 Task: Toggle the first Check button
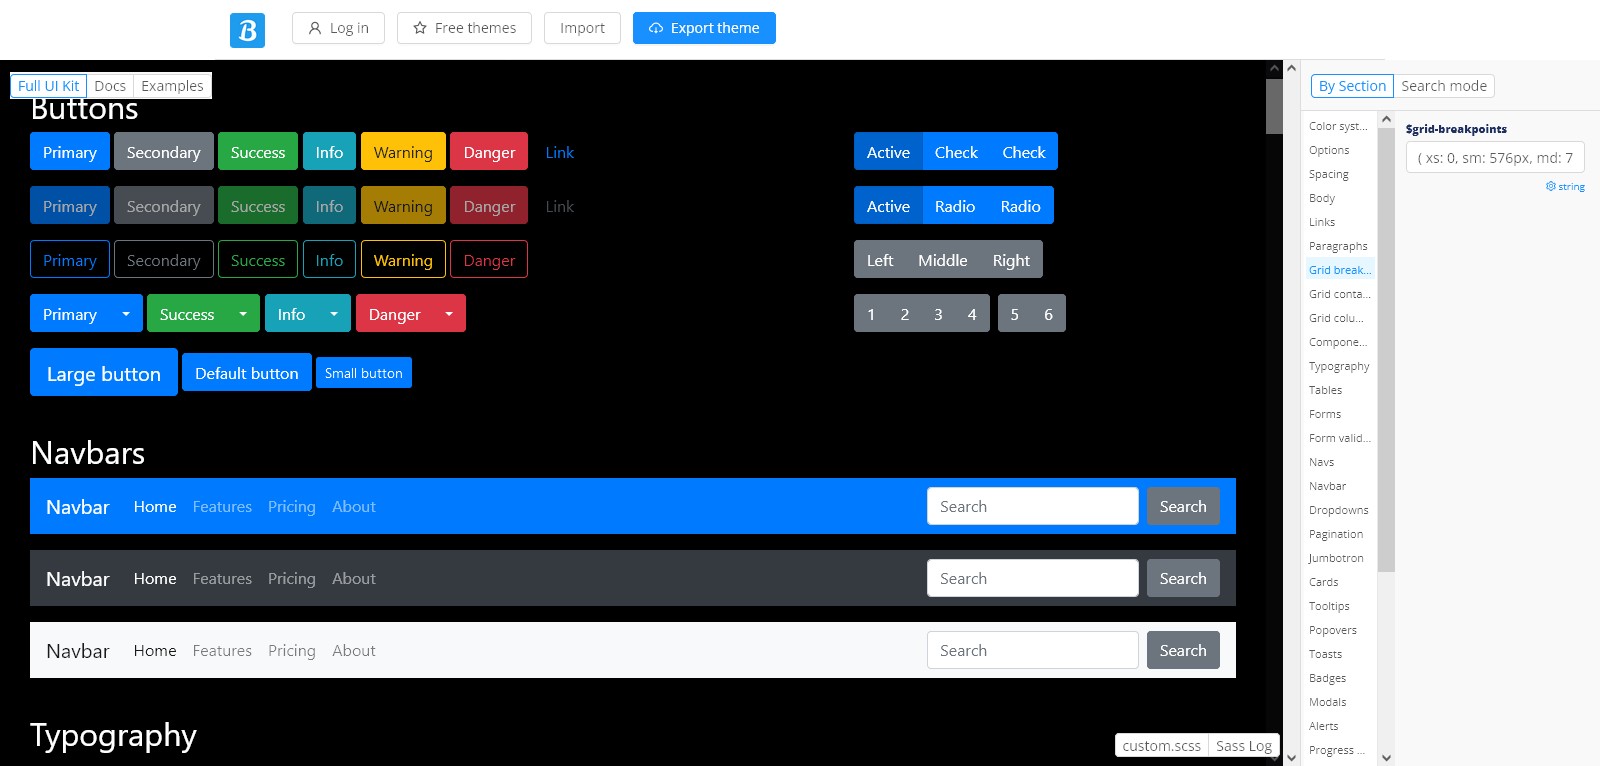pyautogui.click(x=955, y=152)
